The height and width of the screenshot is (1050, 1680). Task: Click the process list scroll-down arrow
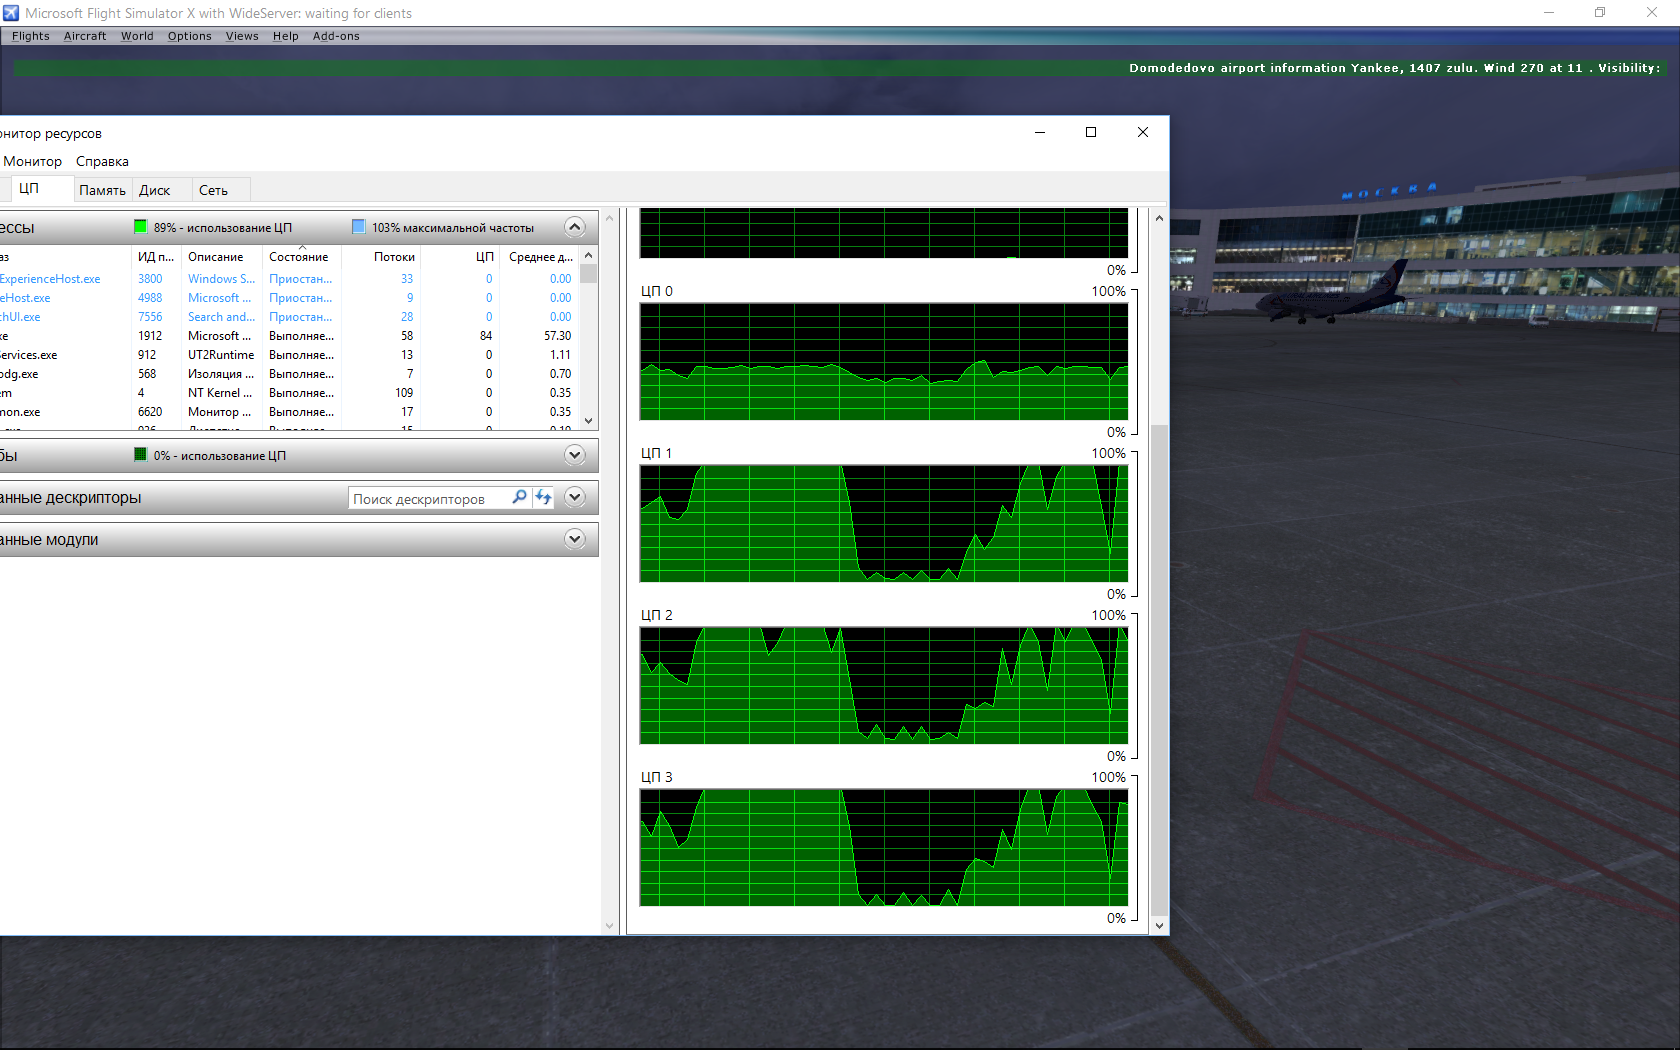click(x=589, y=421)
